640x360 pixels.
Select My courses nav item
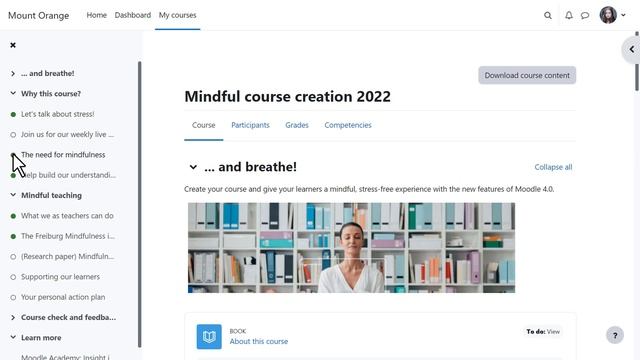[x=178, y=15]
